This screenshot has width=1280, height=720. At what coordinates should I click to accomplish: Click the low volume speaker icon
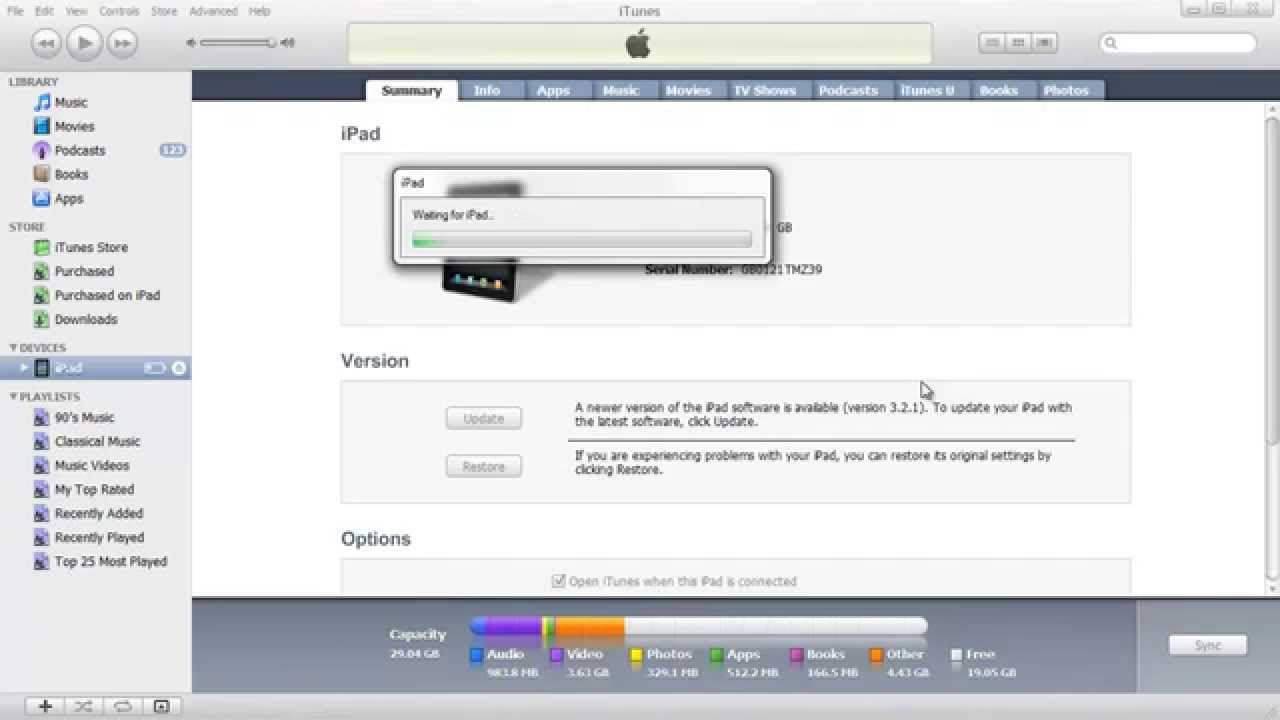pos(191,43)
